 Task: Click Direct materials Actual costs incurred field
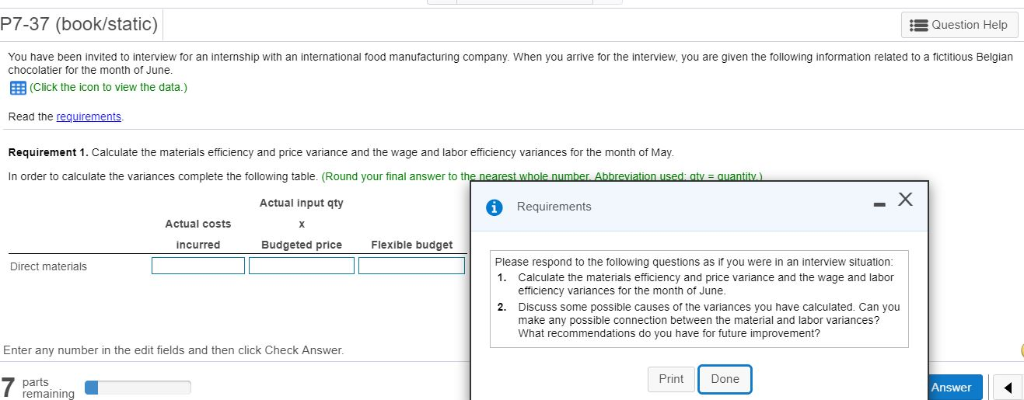click(x=198, y=266)
